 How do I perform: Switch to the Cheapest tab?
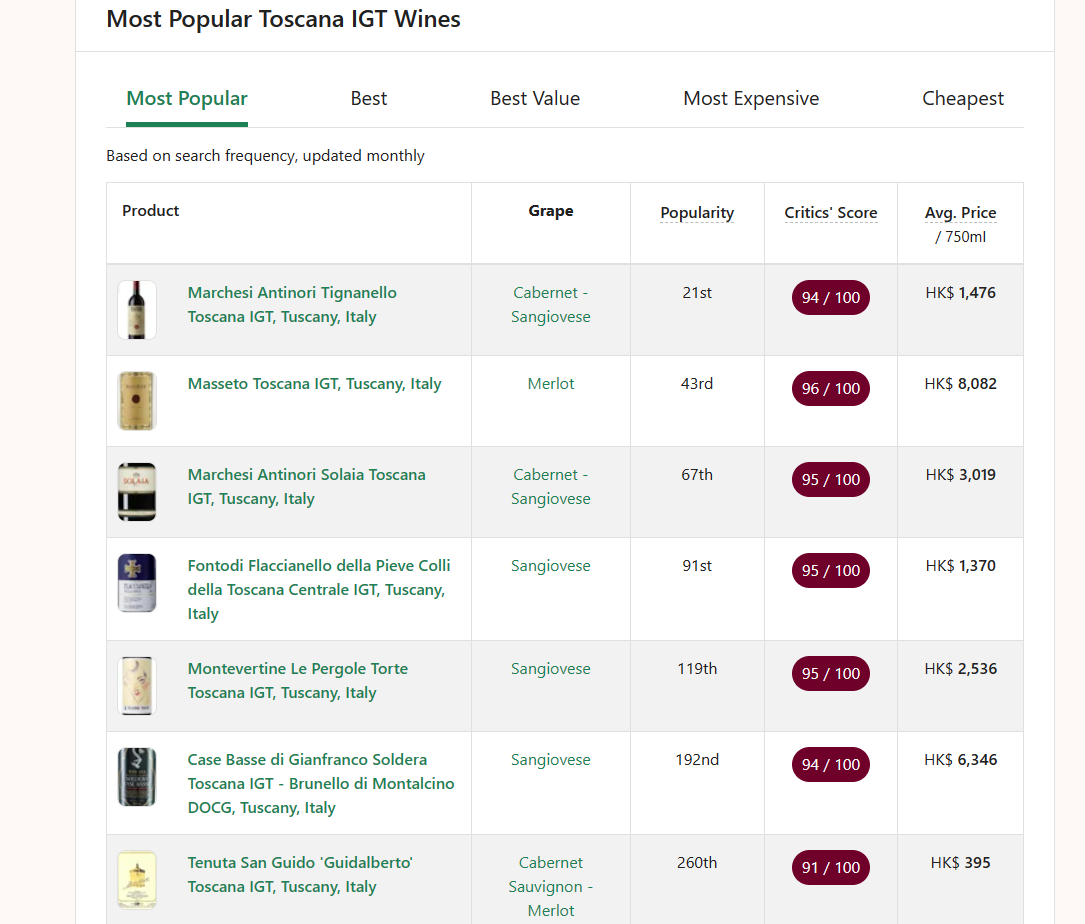[x=963, y=98]
